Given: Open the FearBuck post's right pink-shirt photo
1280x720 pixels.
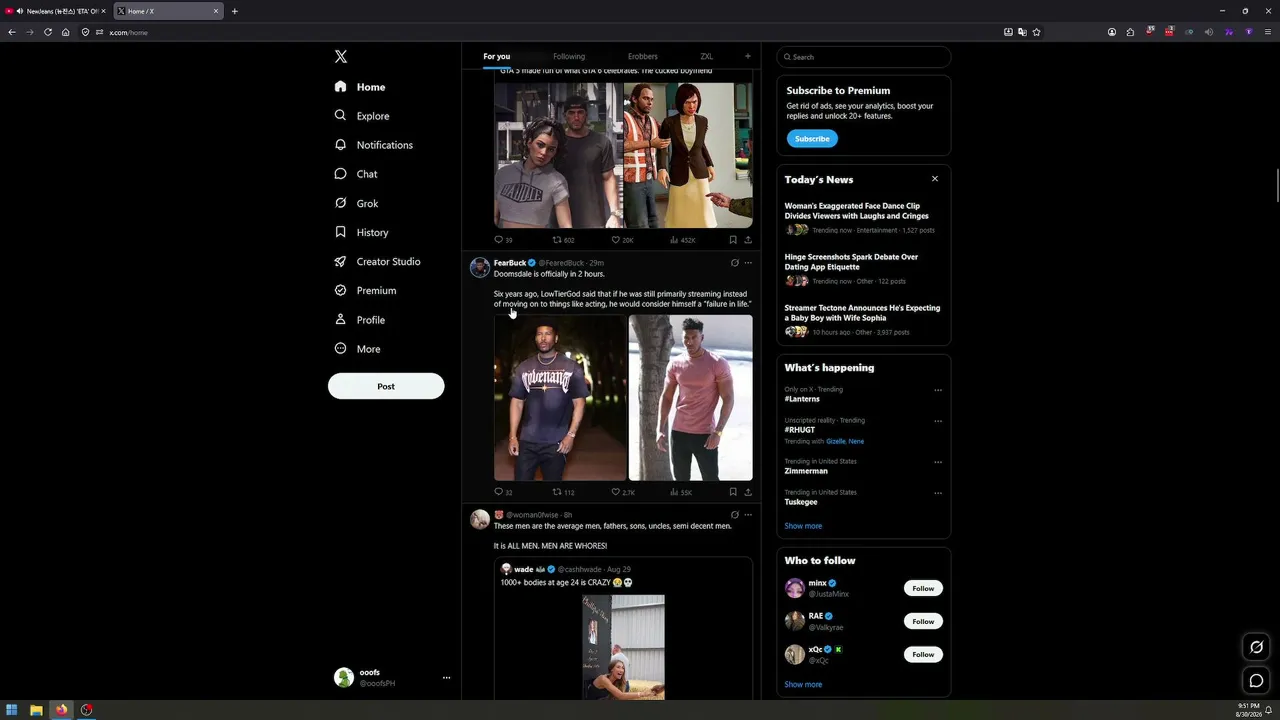Looking at the screenshot, I should (691, 398).
